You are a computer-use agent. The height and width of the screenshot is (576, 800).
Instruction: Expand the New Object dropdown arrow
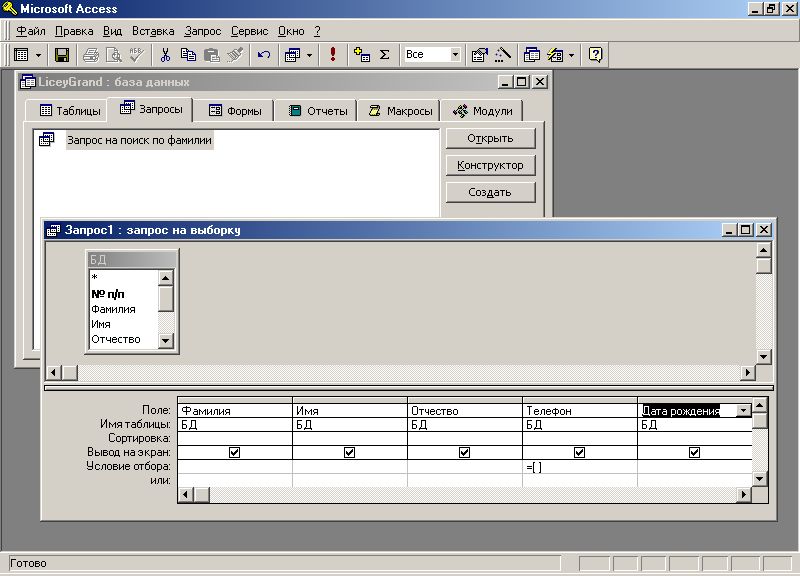[x=571, y=55]
